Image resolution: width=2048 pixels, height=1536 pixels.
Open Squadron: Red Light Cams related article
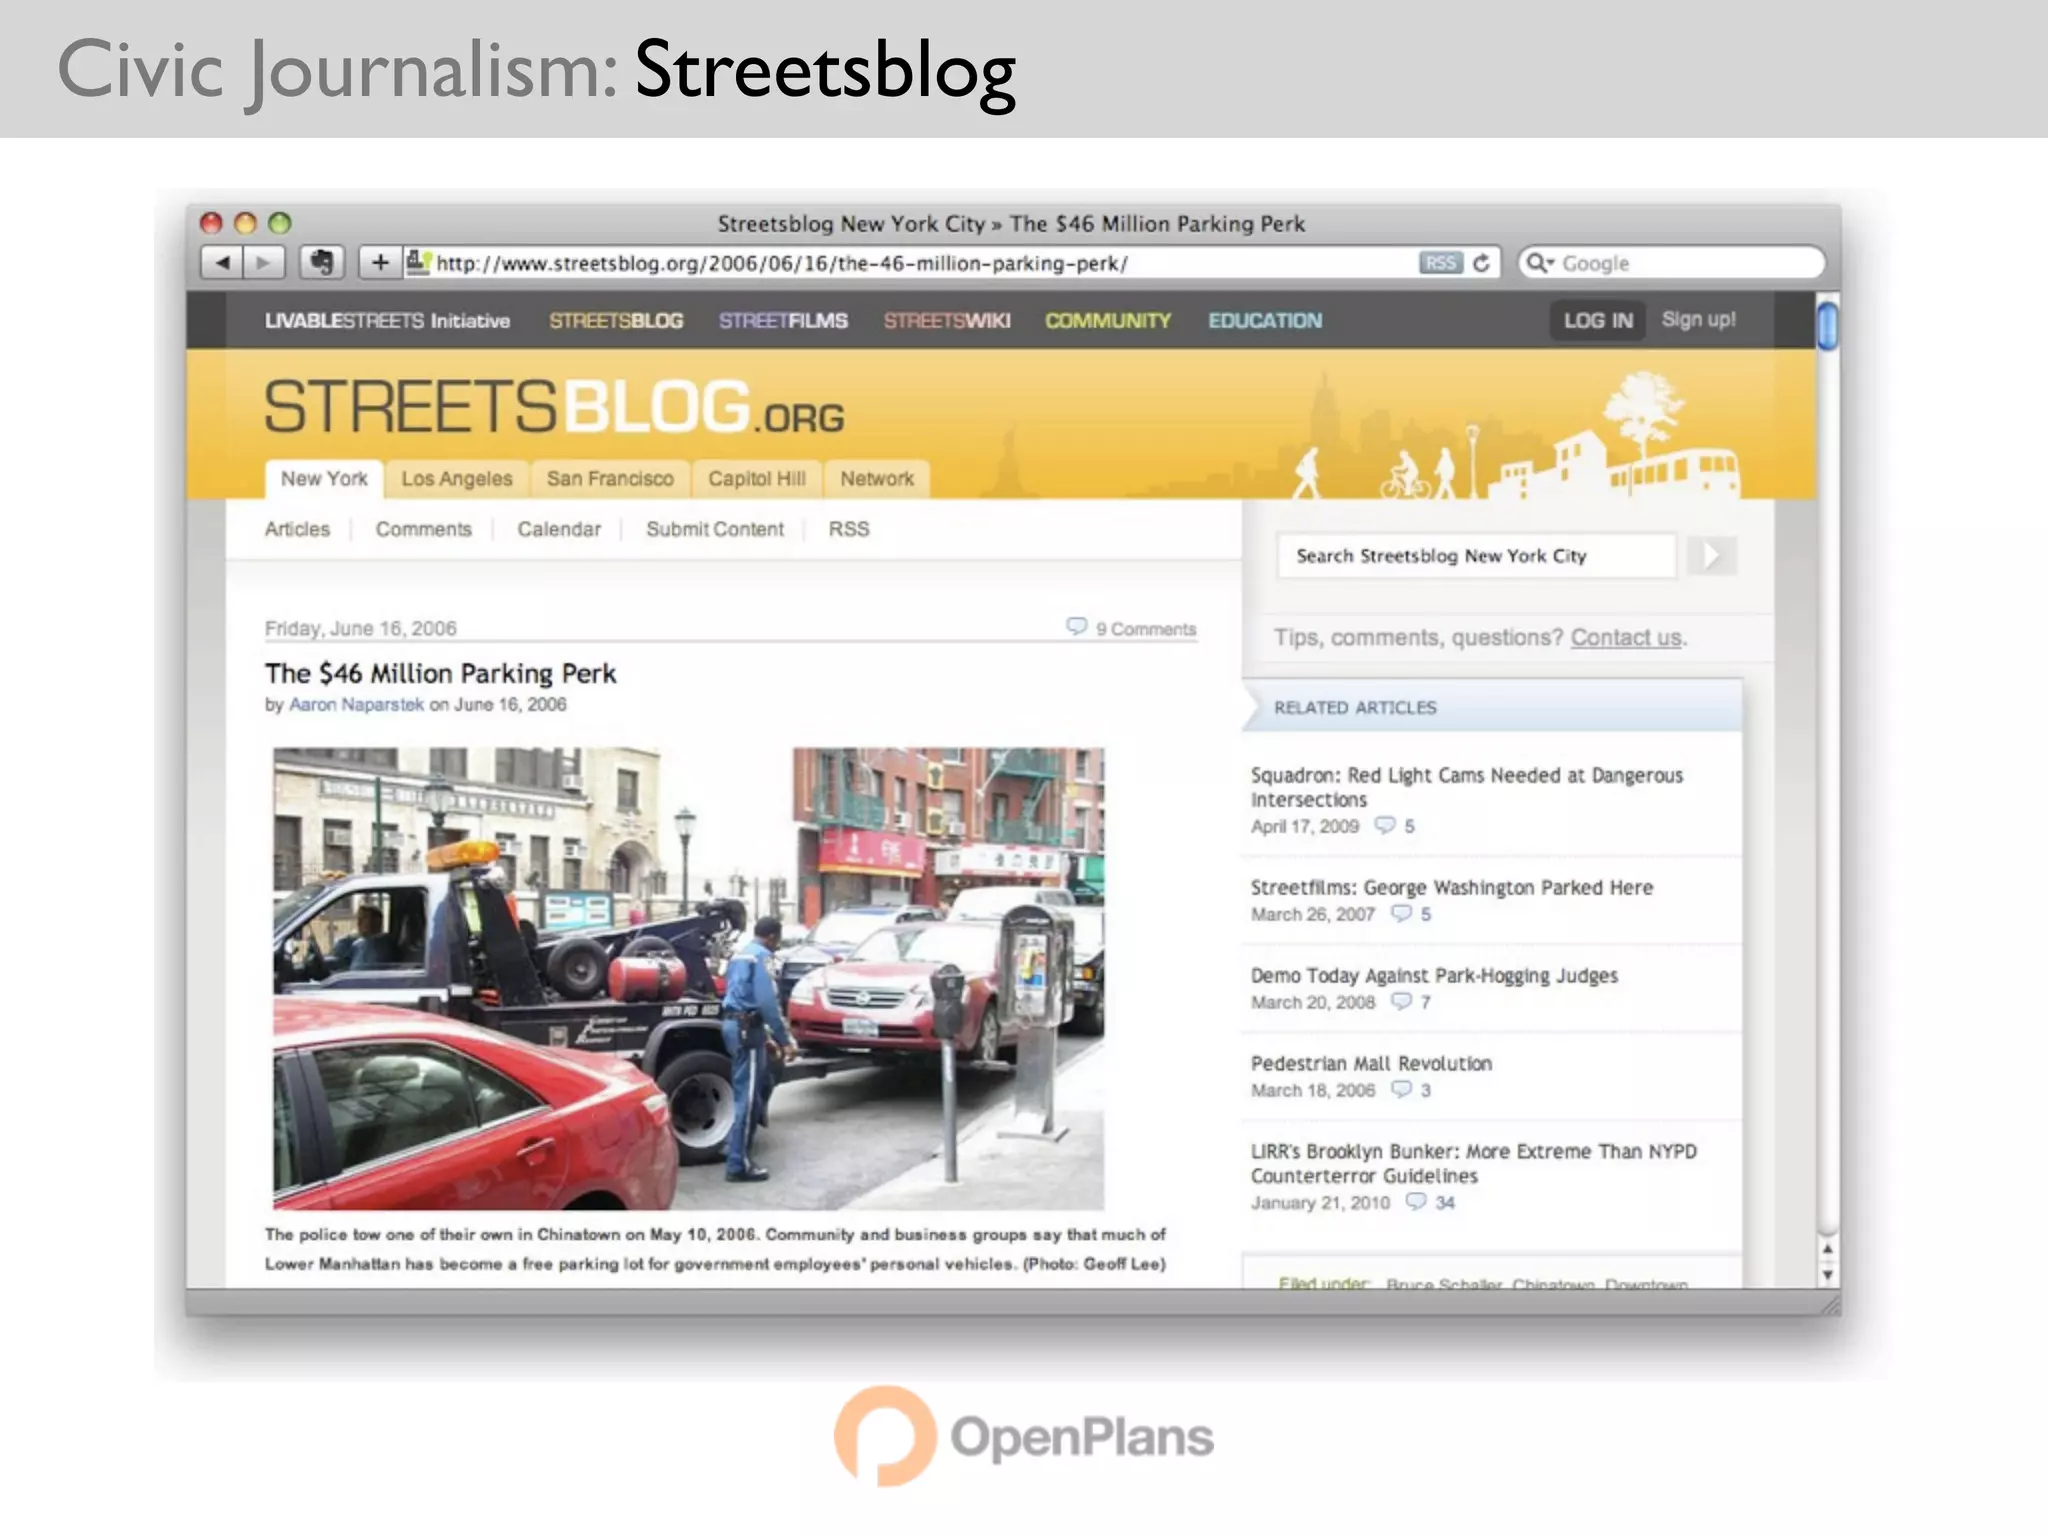pyautogui.click(x=1466, y=787)
